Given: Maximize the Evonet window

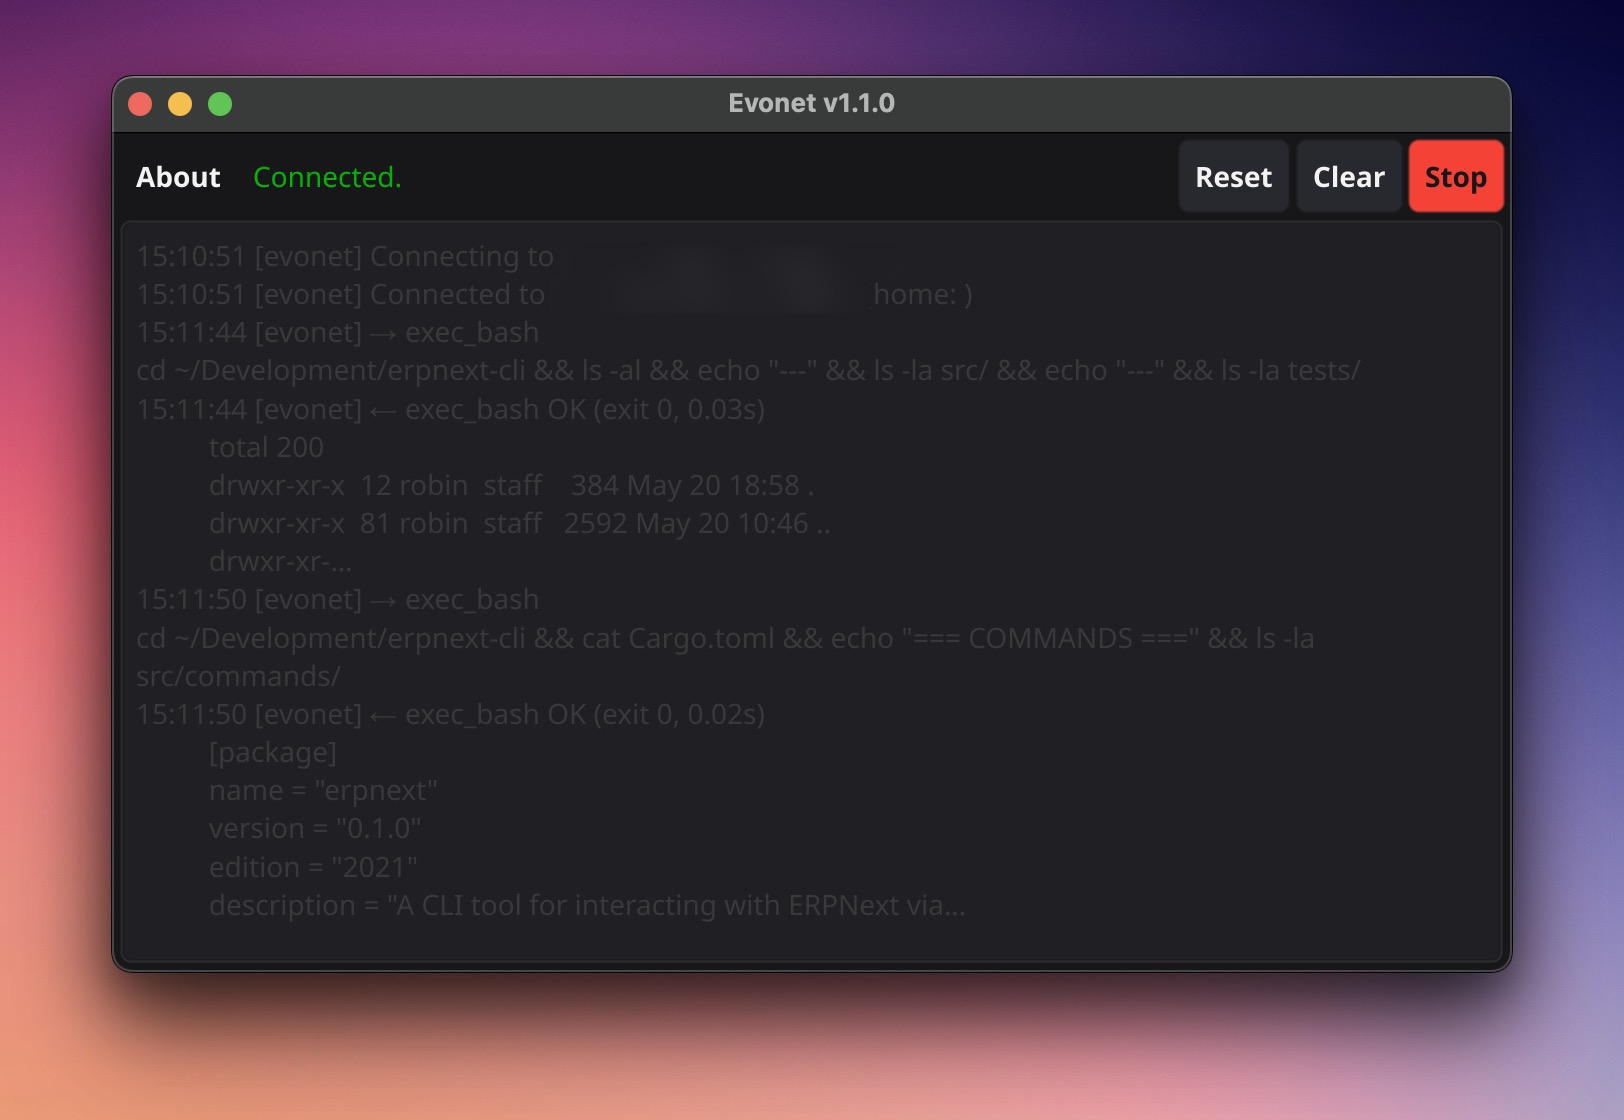Looking at the screenshot, I should 220,104.
